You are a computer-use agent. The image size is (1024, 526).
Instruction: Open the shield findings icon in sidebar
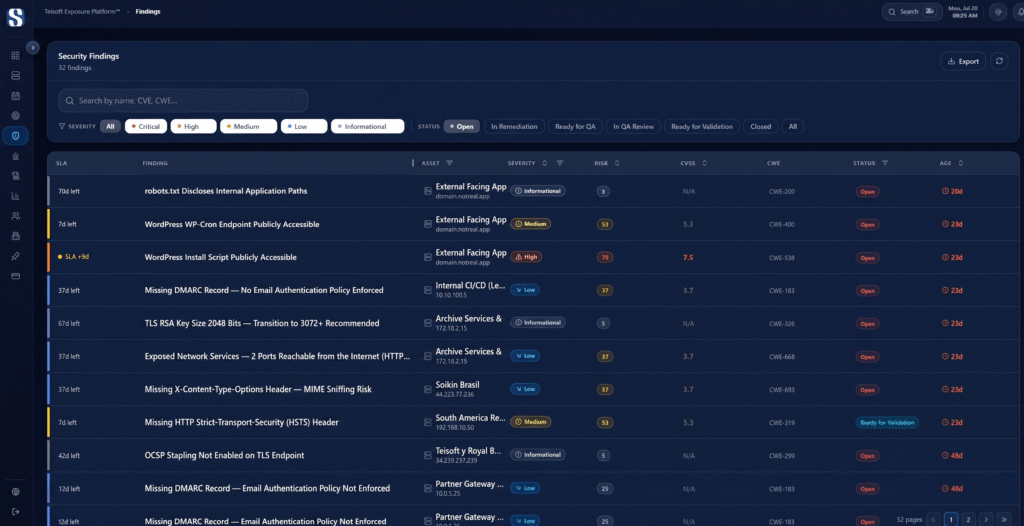click(x=16, y=136)
